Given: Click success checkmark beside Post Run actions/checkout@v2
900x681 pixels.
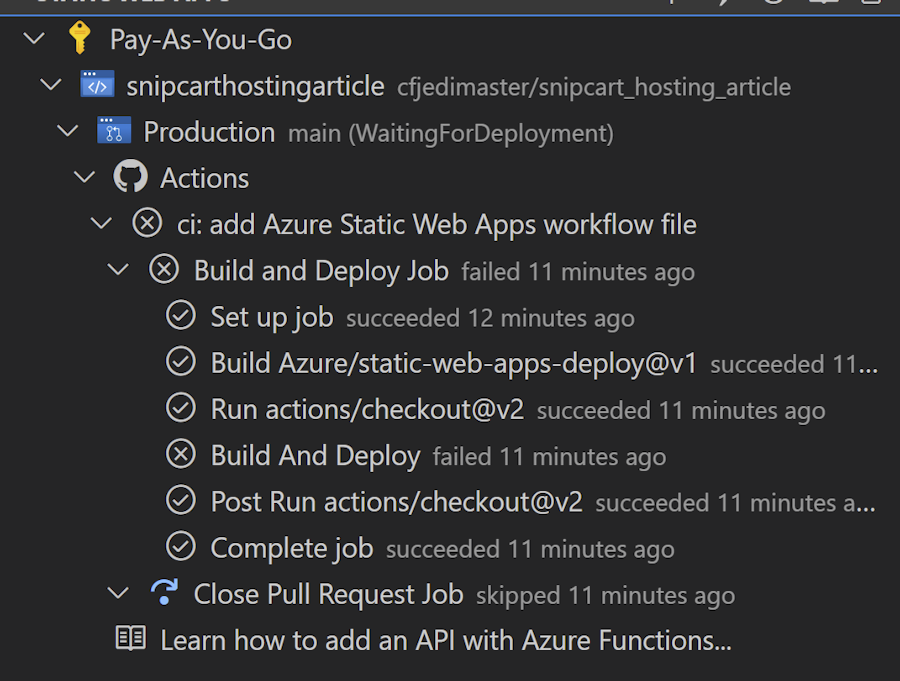Looking at the screenshot, I should pos(181,501).
